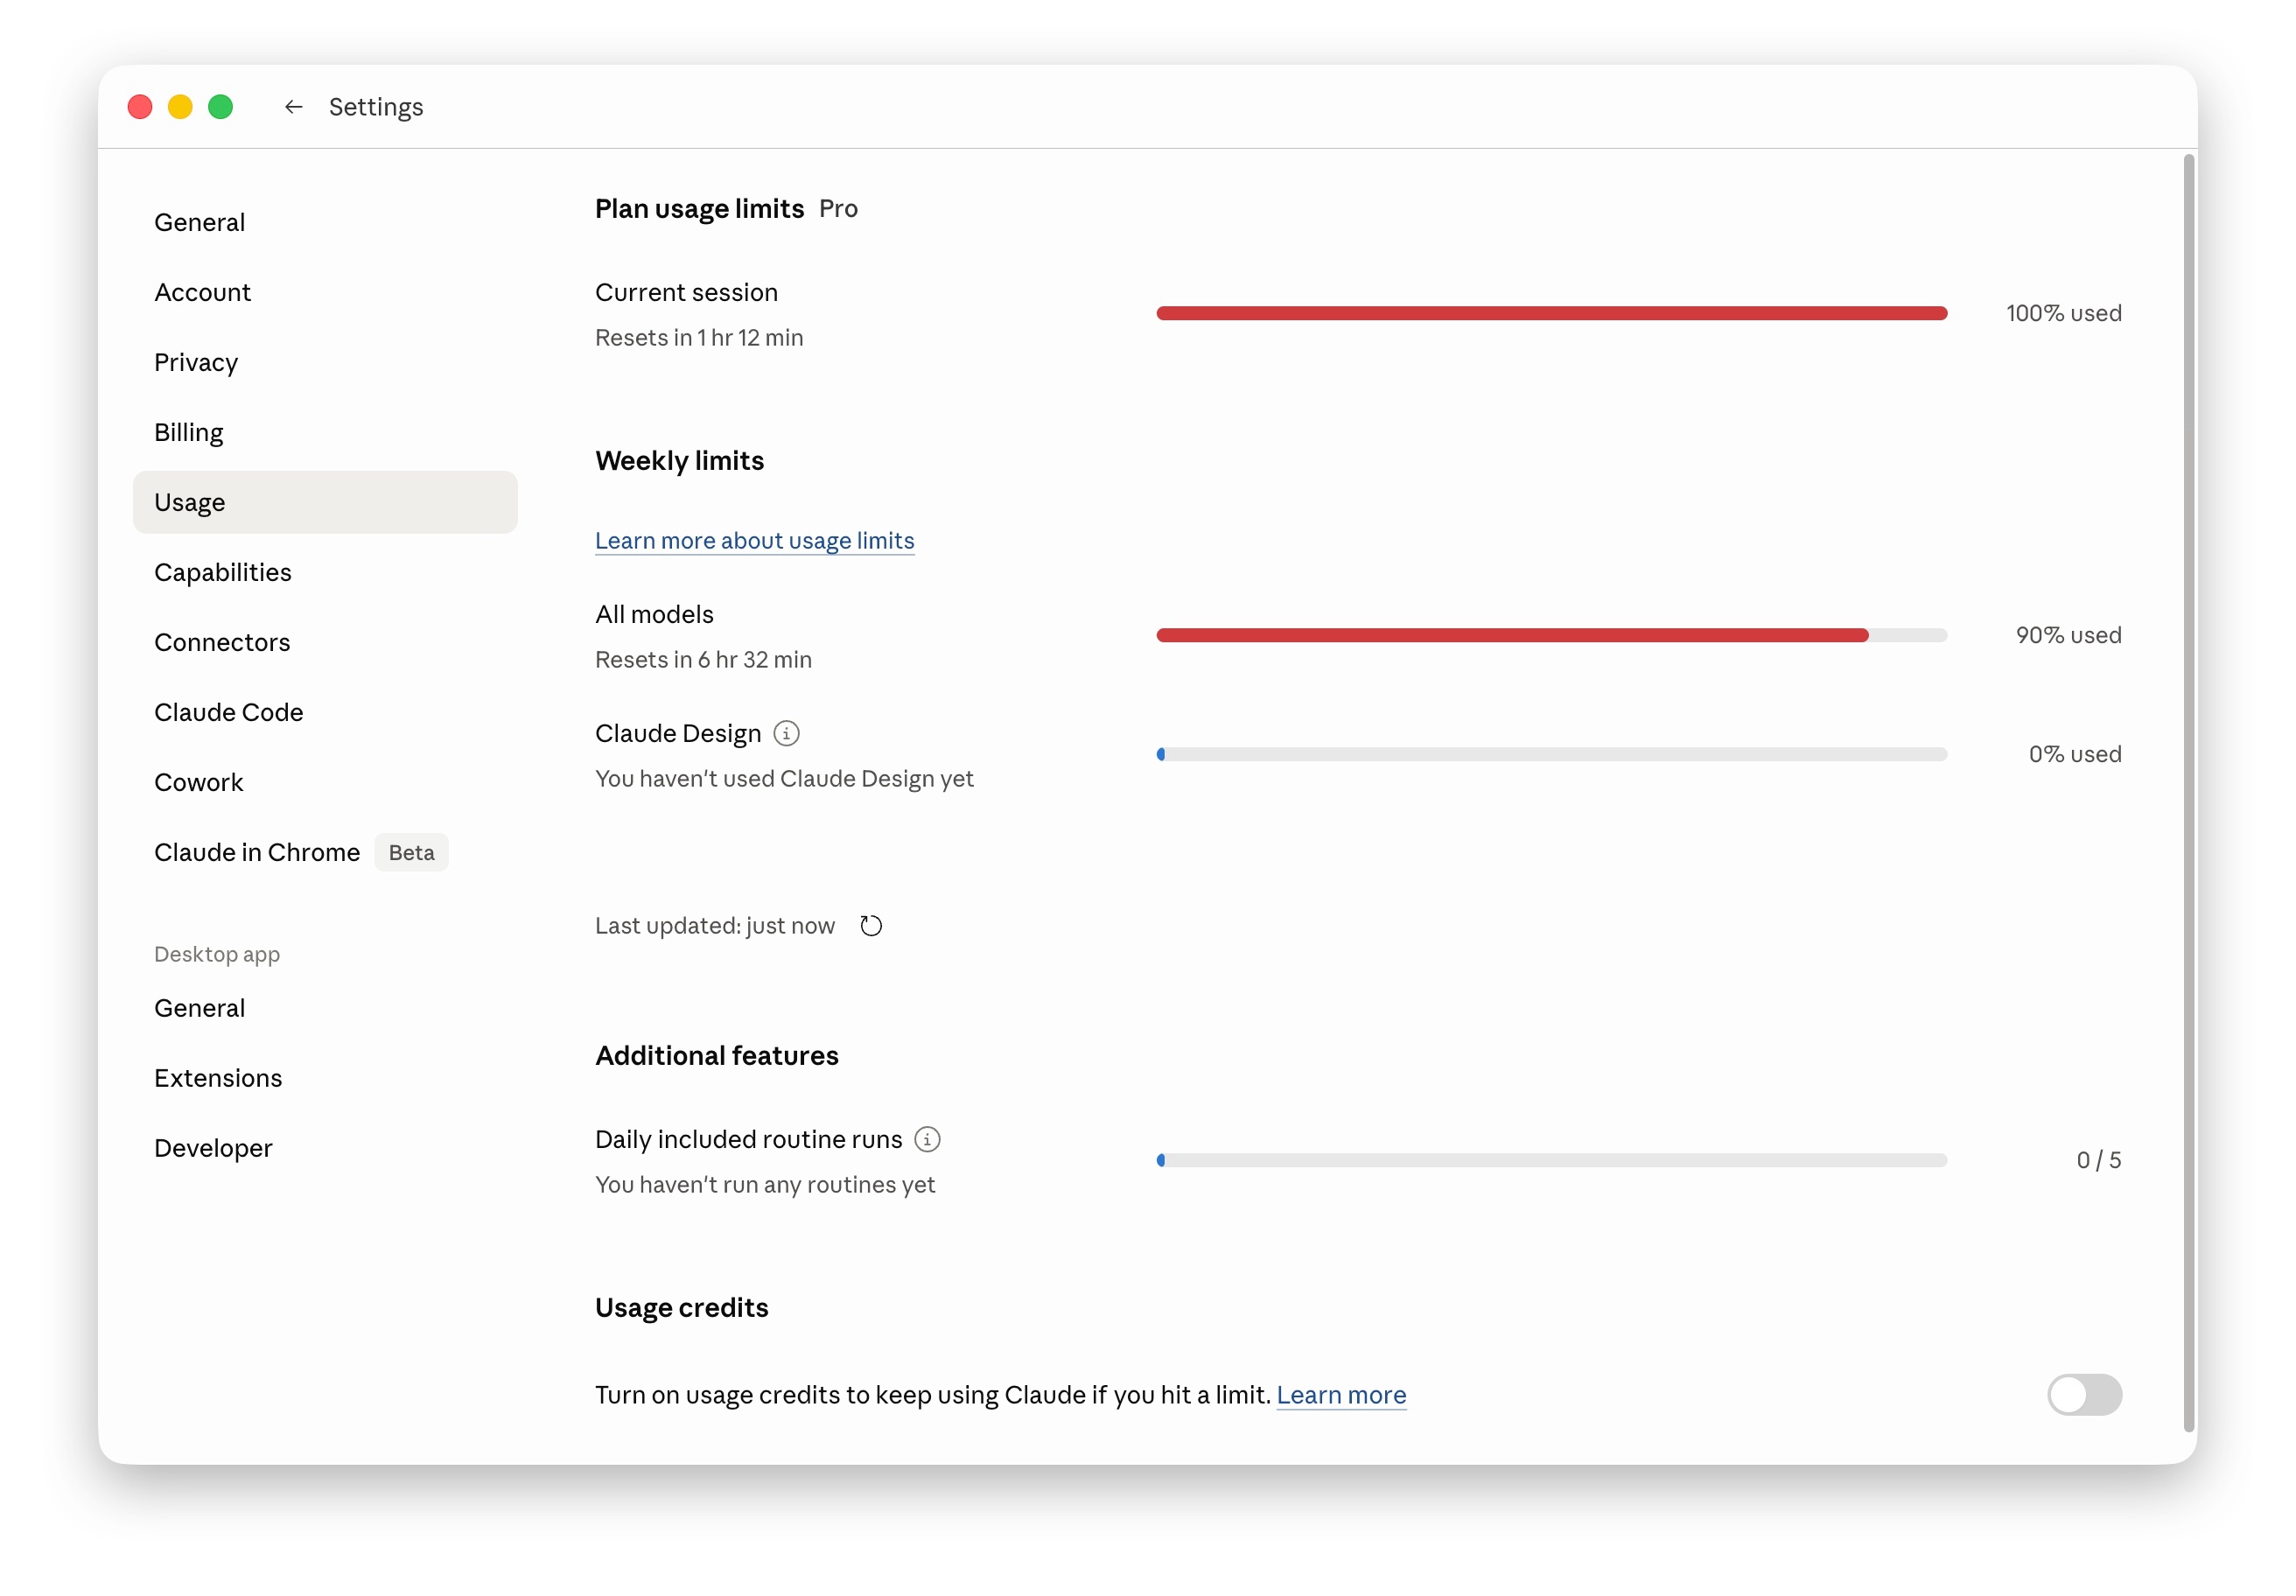Click the 'All models' label
Screen dimensions: 2296x1596
click(654, 614)
